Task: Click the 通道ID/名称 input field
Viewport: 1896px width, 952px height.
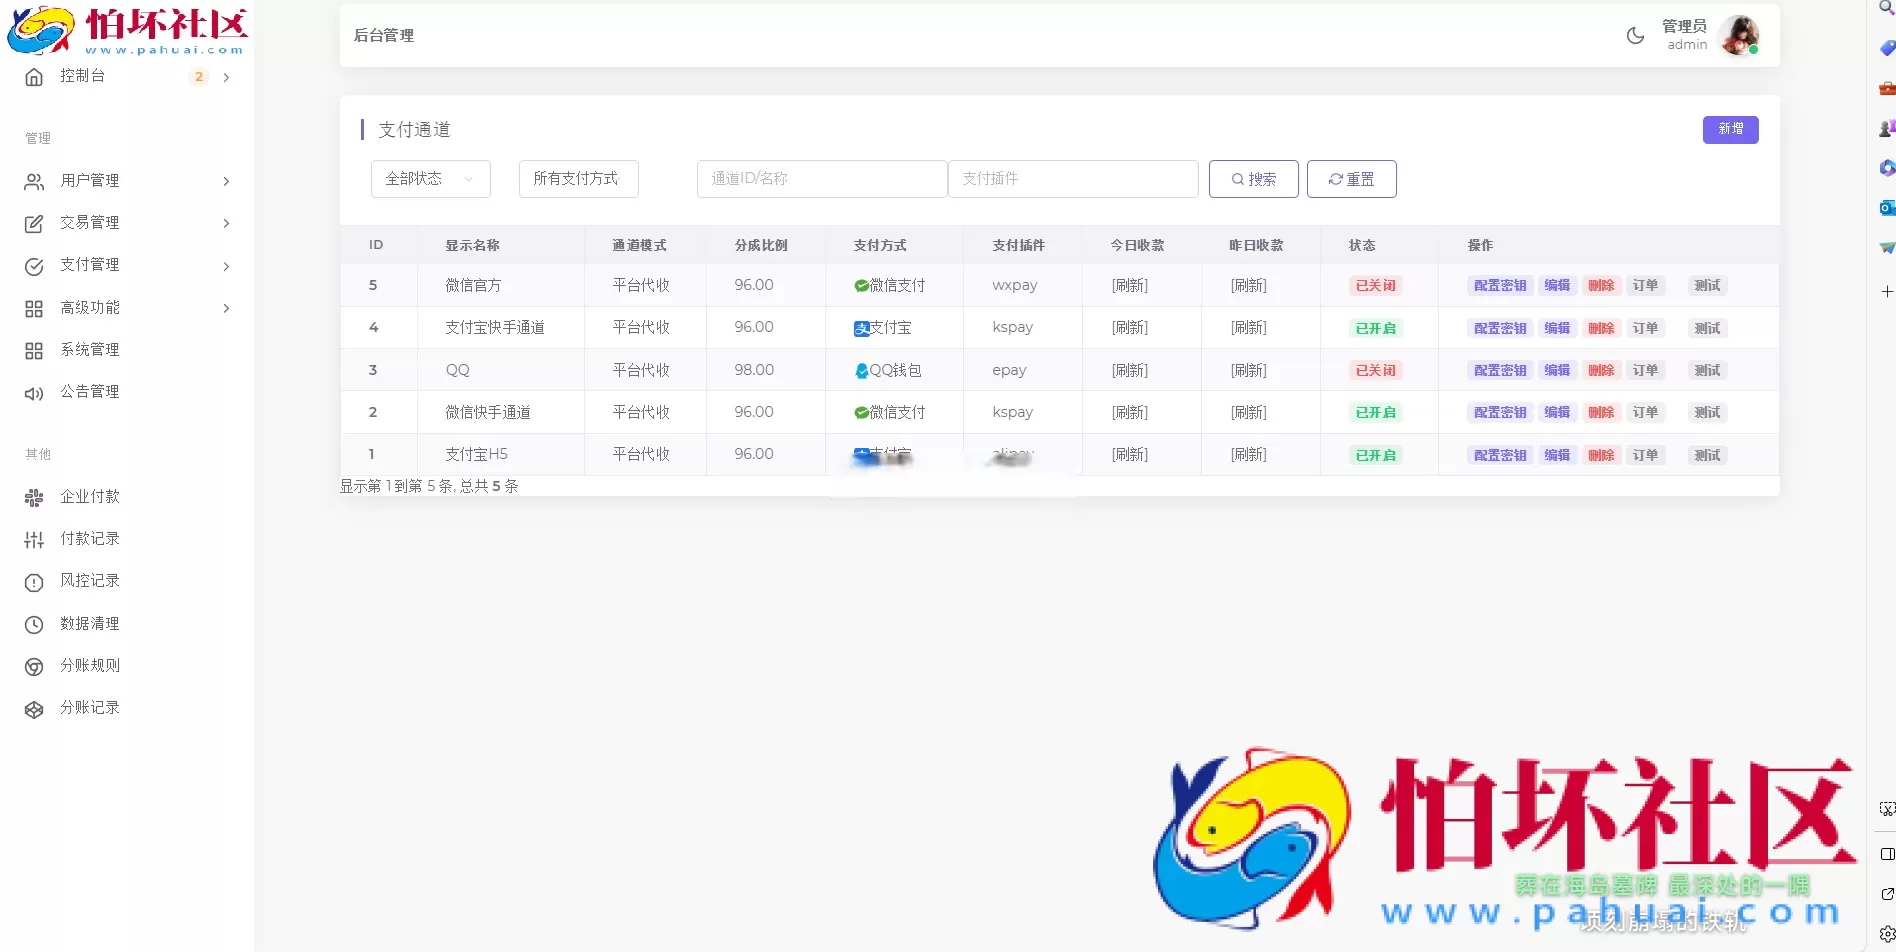Action: point(821,178)
